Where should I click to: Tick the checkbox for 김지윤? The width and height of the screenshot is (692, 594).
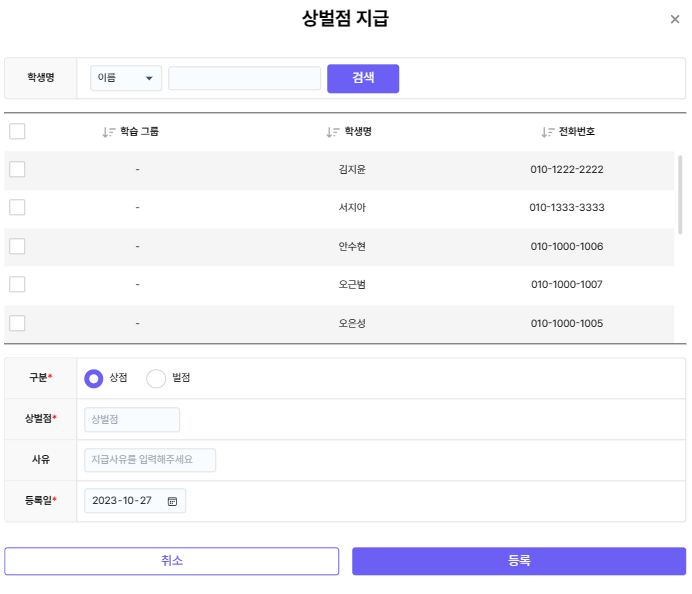17,169
